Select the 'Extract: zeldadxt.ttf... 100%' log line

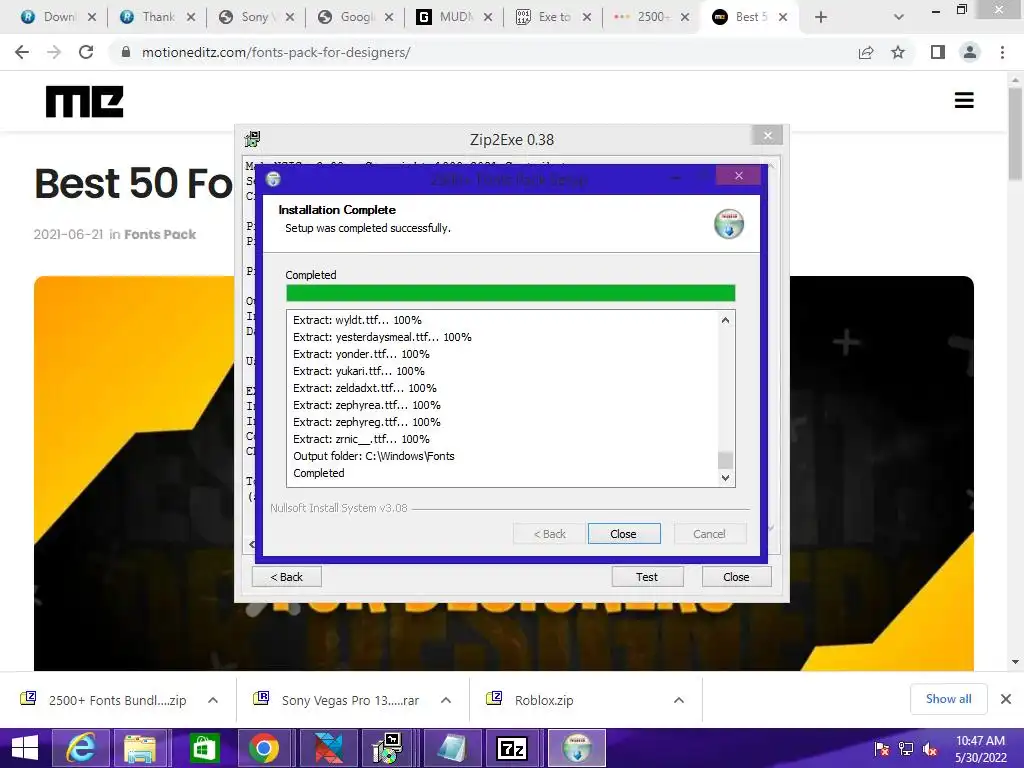(x=364, y=388)
